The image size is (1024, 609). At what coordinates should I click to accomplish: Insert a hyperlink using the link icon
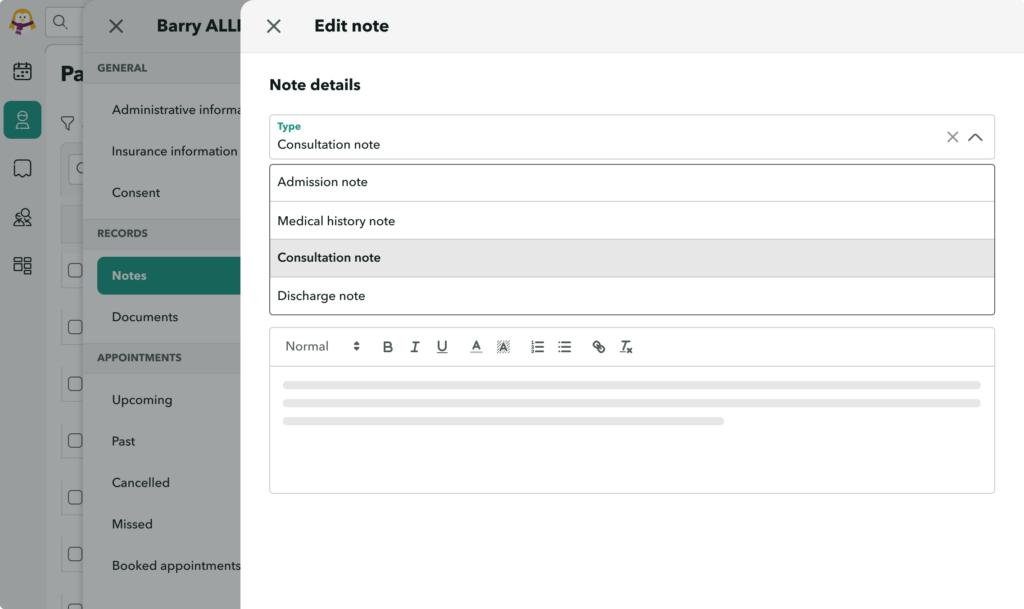point(599,346)
